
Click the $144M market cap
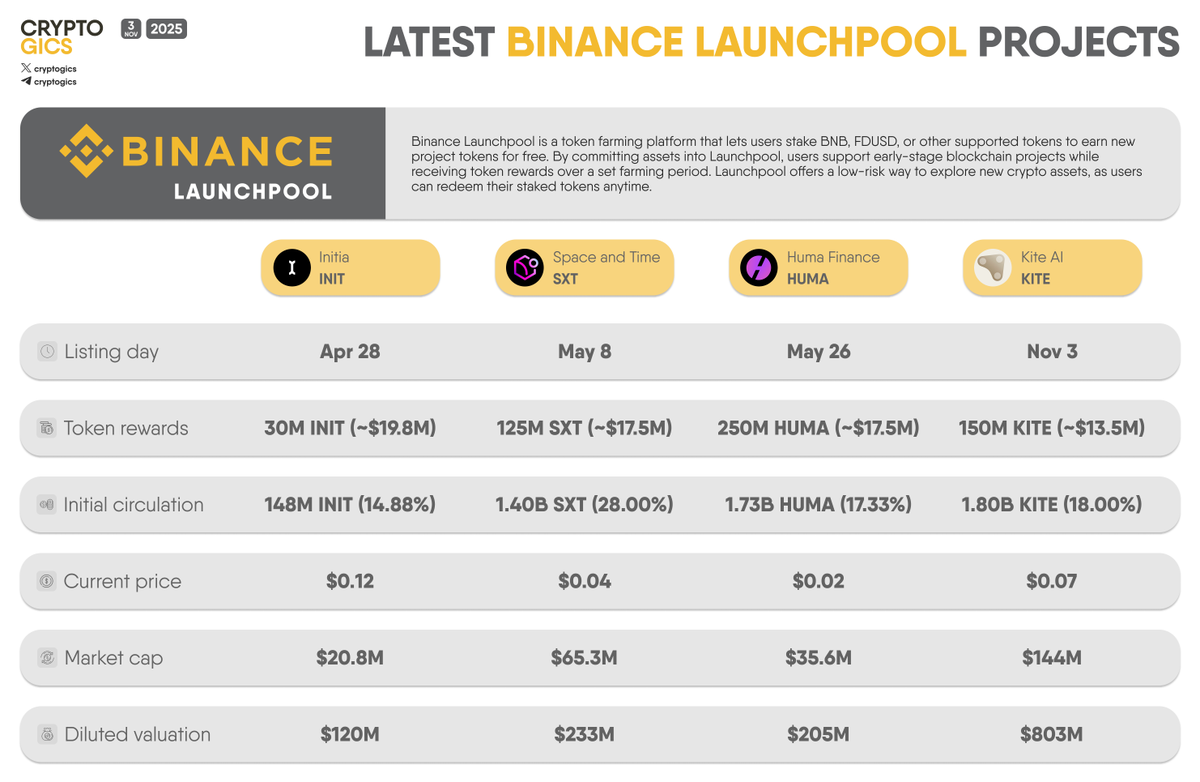pos(1052,658)
